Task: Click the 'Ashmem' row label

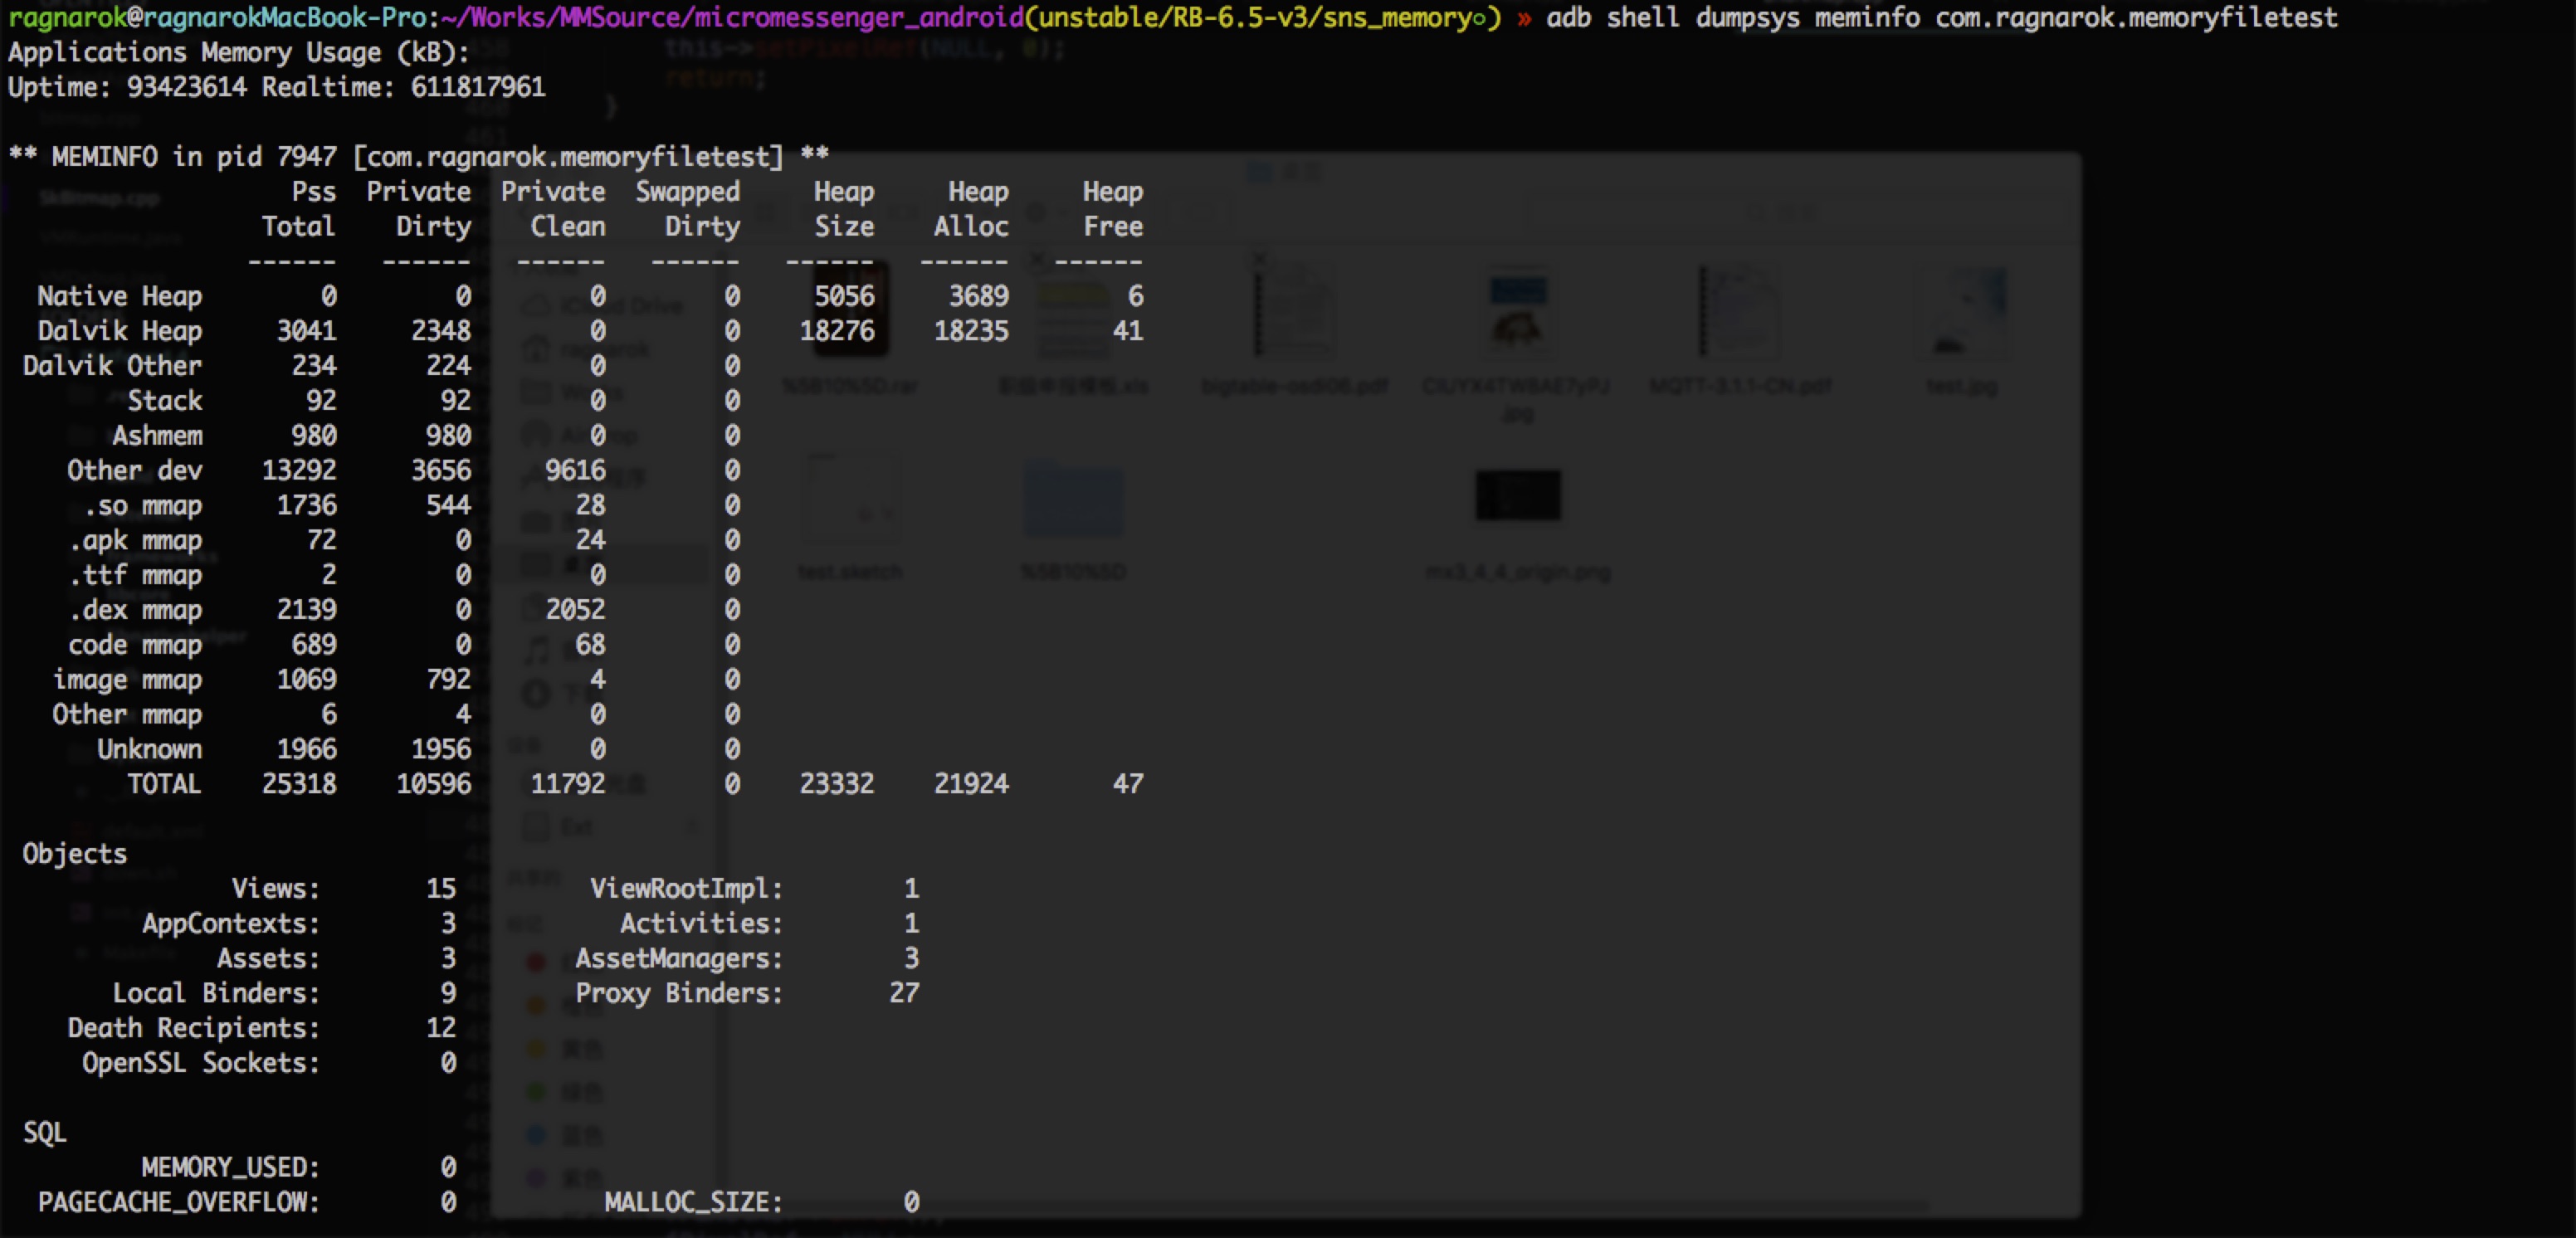Action: (157, 436)
